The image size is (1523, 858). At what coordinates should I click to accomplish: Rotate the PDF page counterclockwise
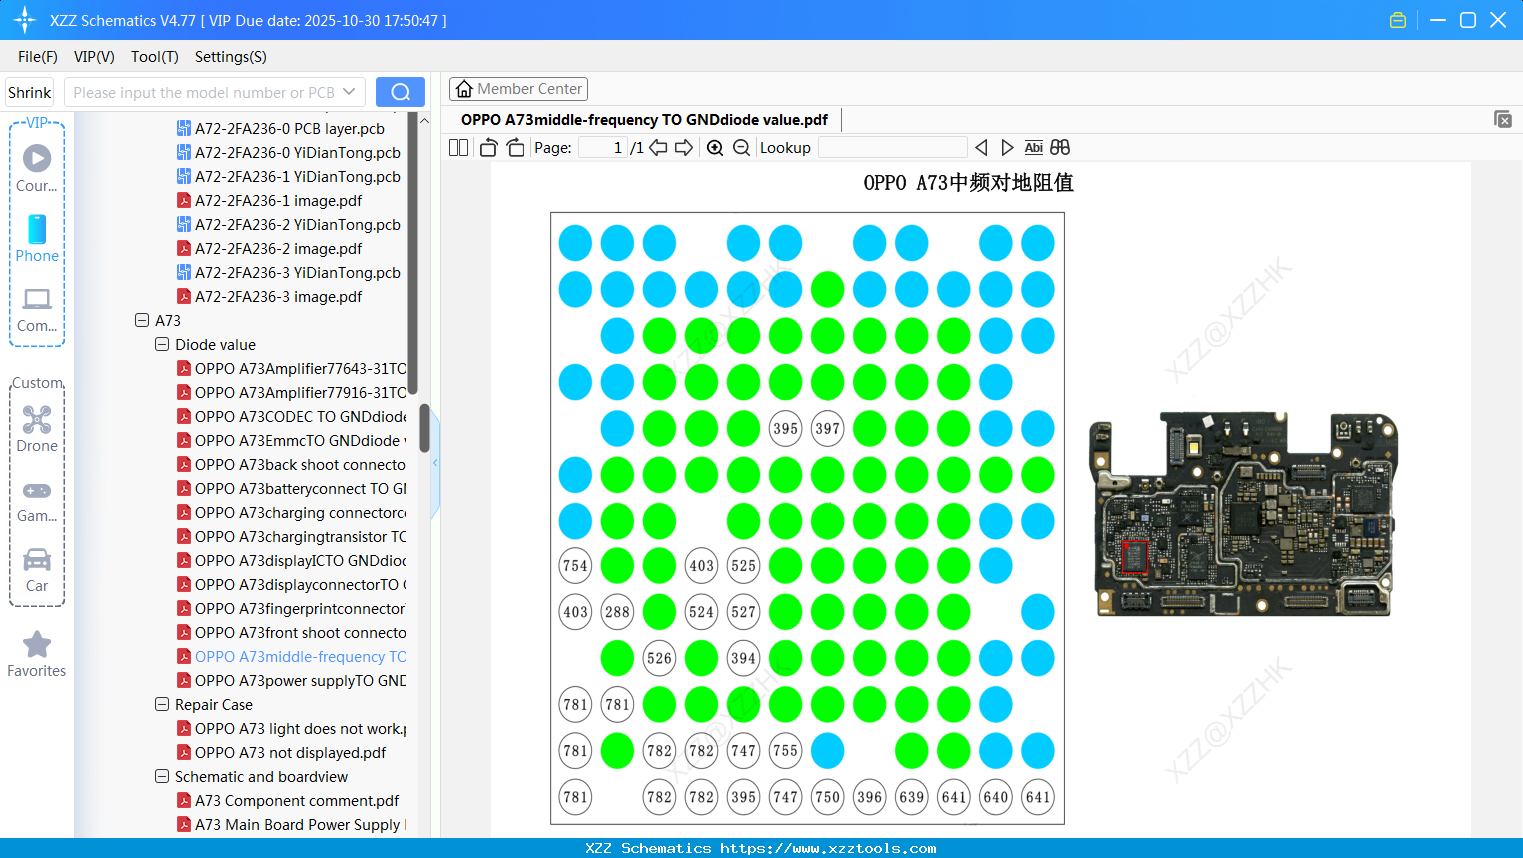coord(487,147)
